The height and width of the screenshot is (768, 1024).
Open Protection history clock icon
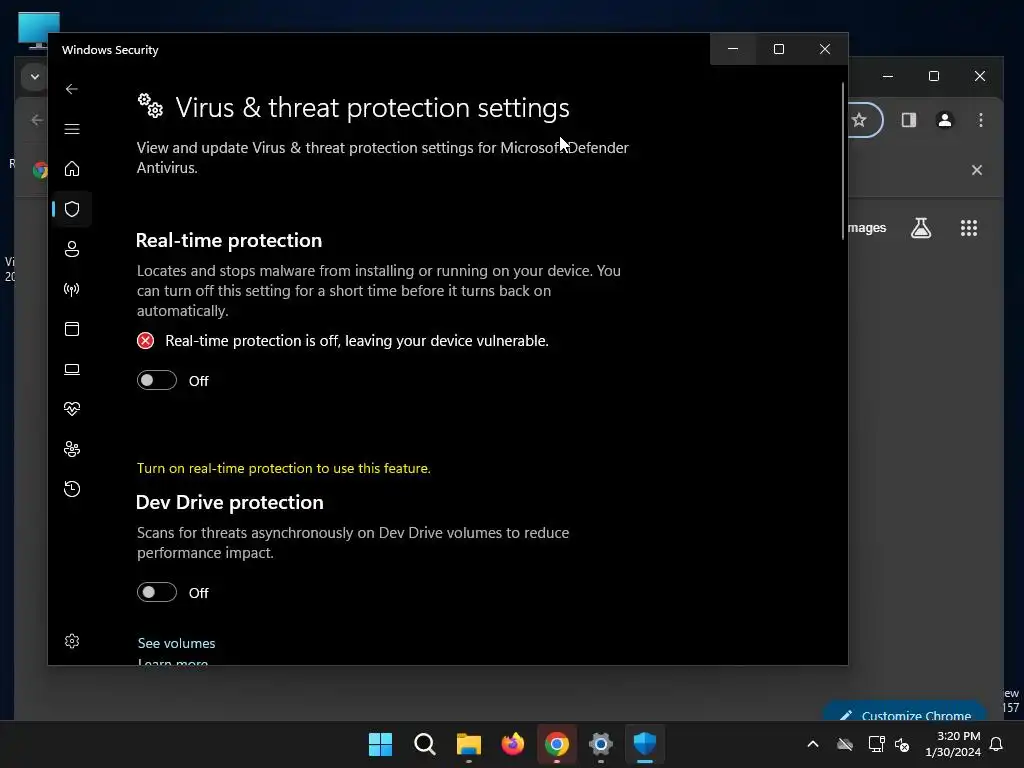point(72,488)
